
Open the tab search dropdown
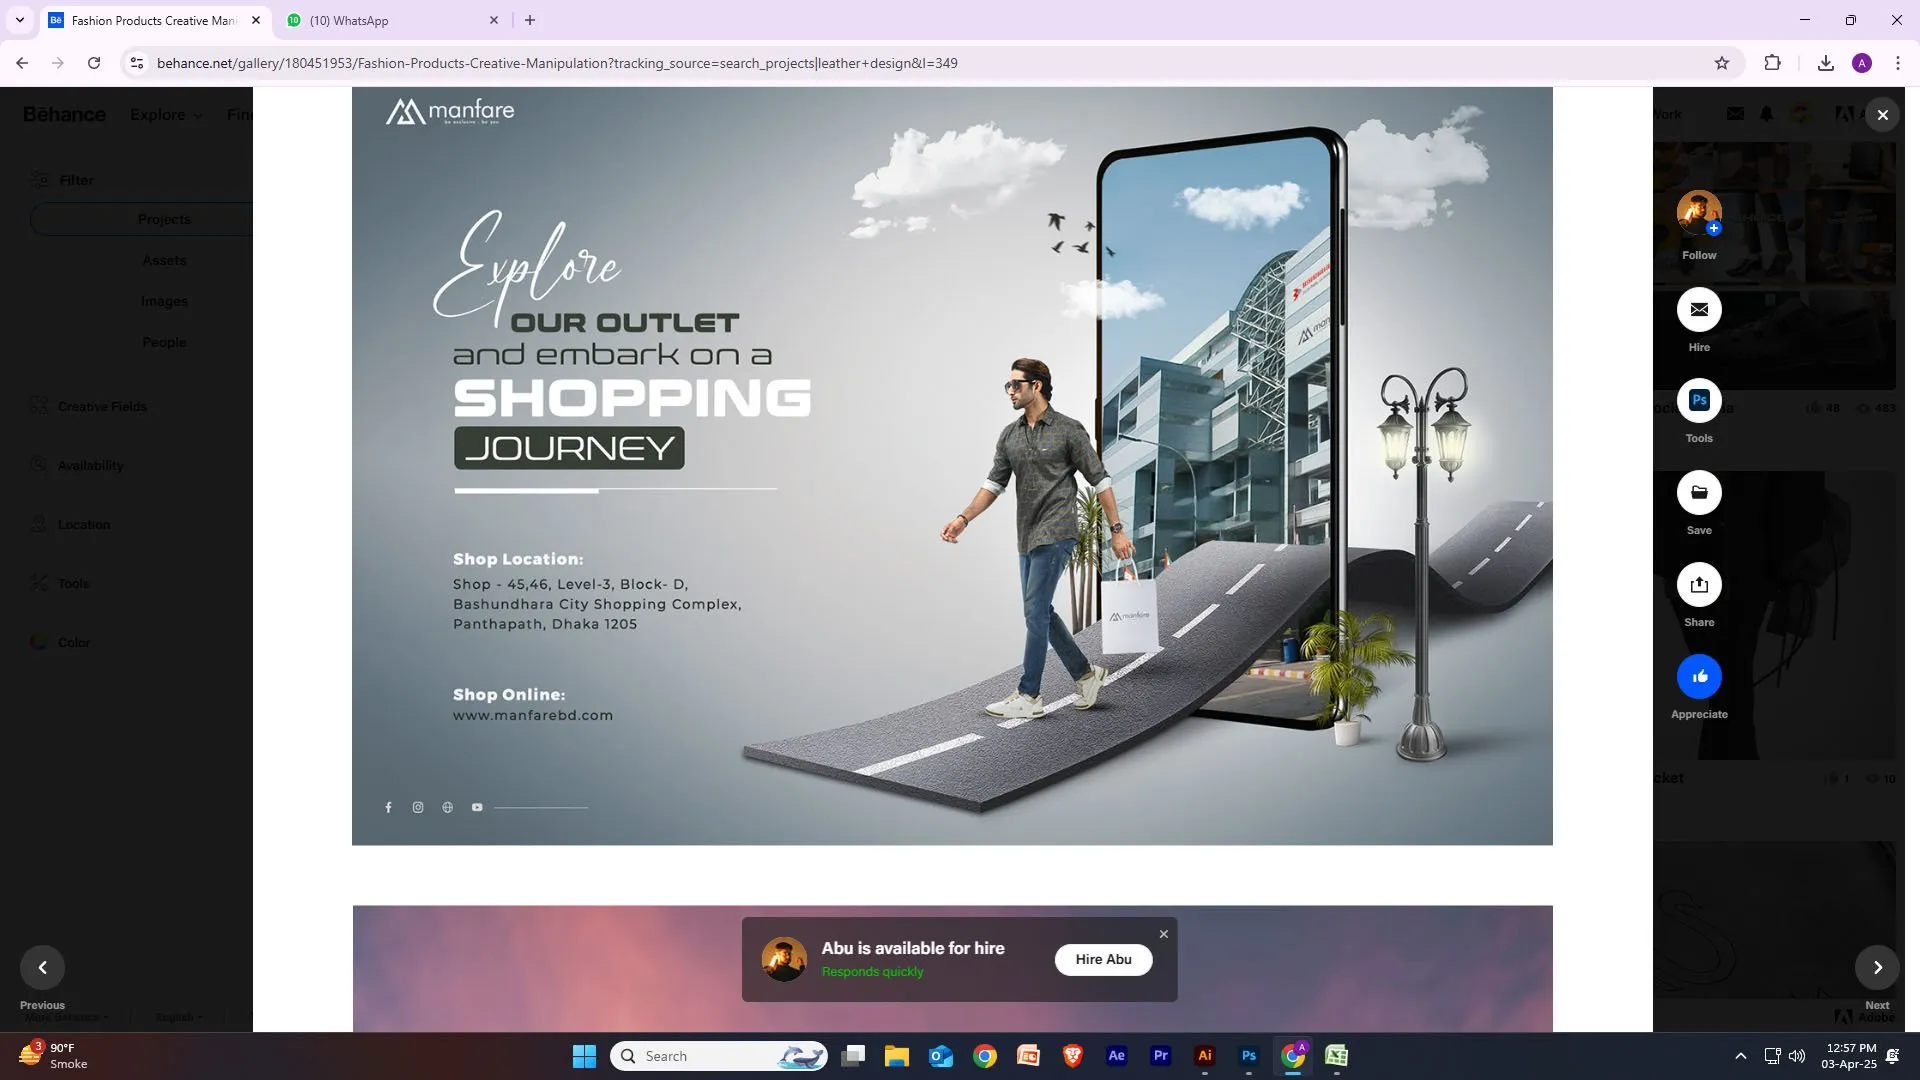coord(19,20)
